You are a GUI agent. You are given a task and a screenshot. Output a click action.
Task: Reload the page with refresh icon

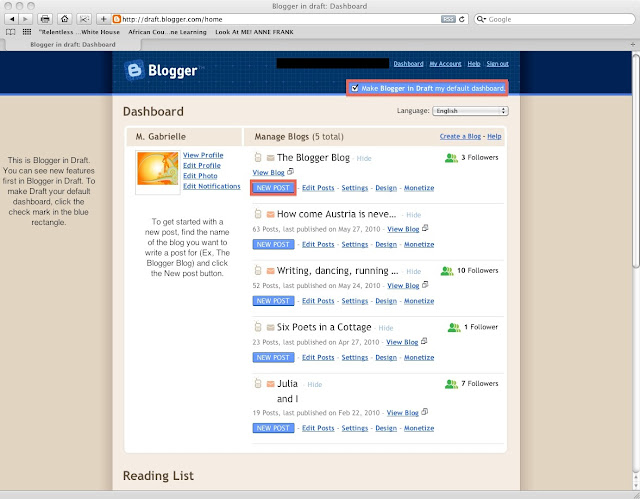pos(462,19)
